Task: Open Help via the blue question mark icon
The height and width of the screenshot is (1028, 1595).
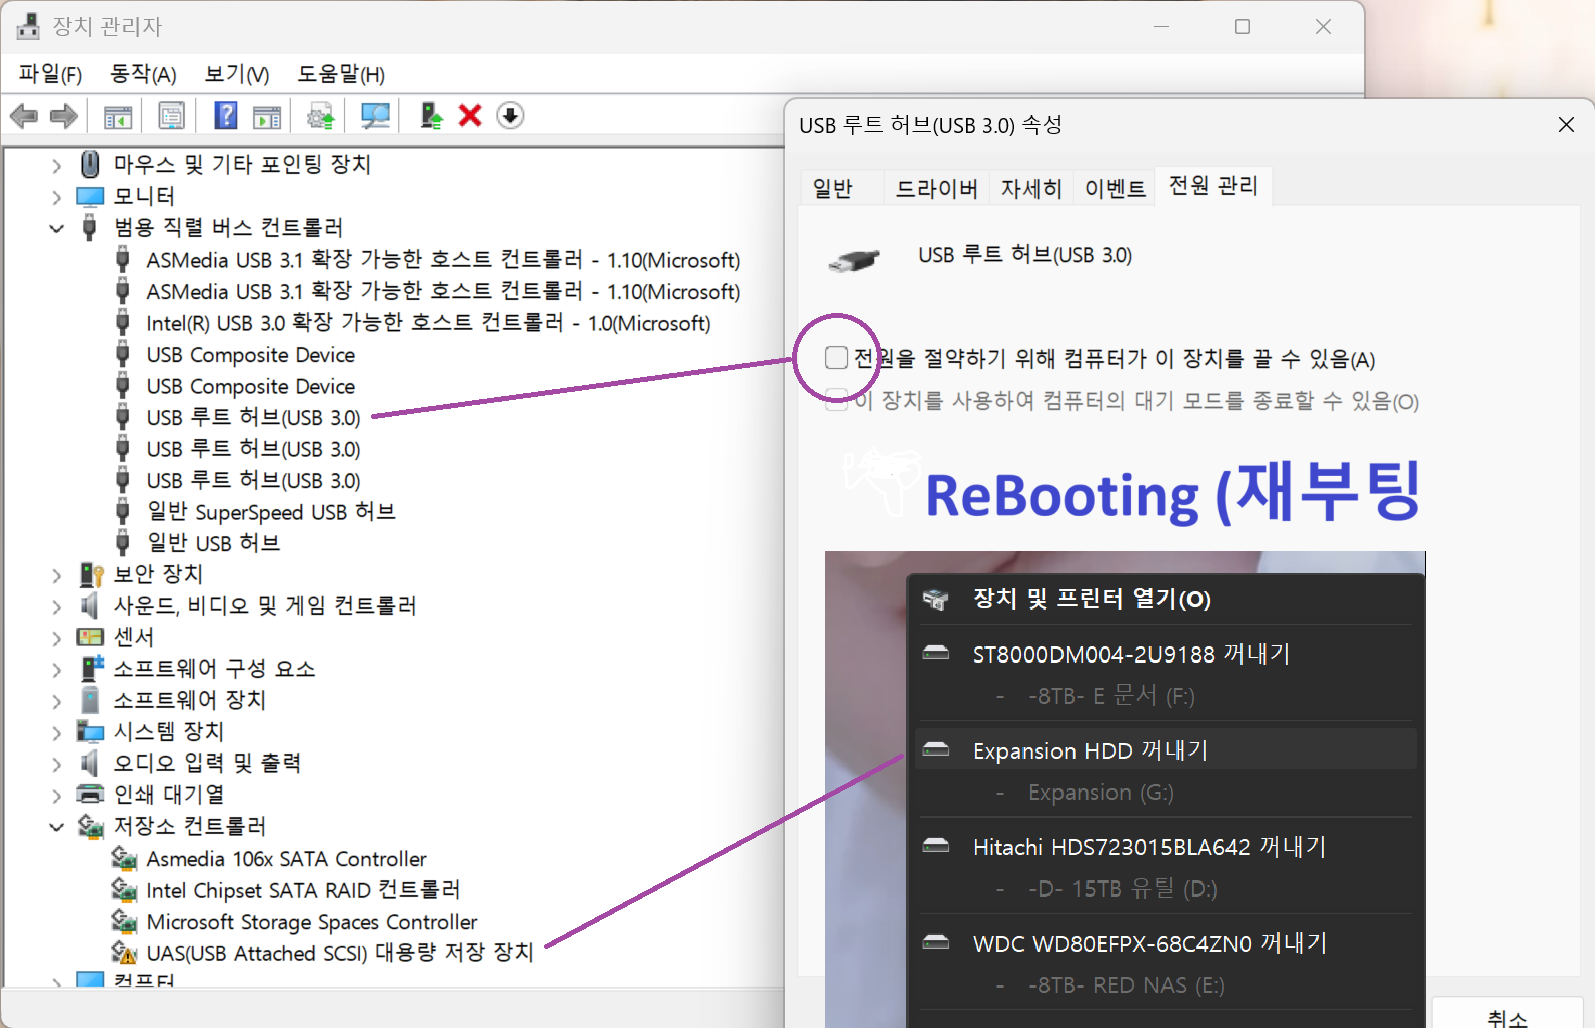Action: 226,116
